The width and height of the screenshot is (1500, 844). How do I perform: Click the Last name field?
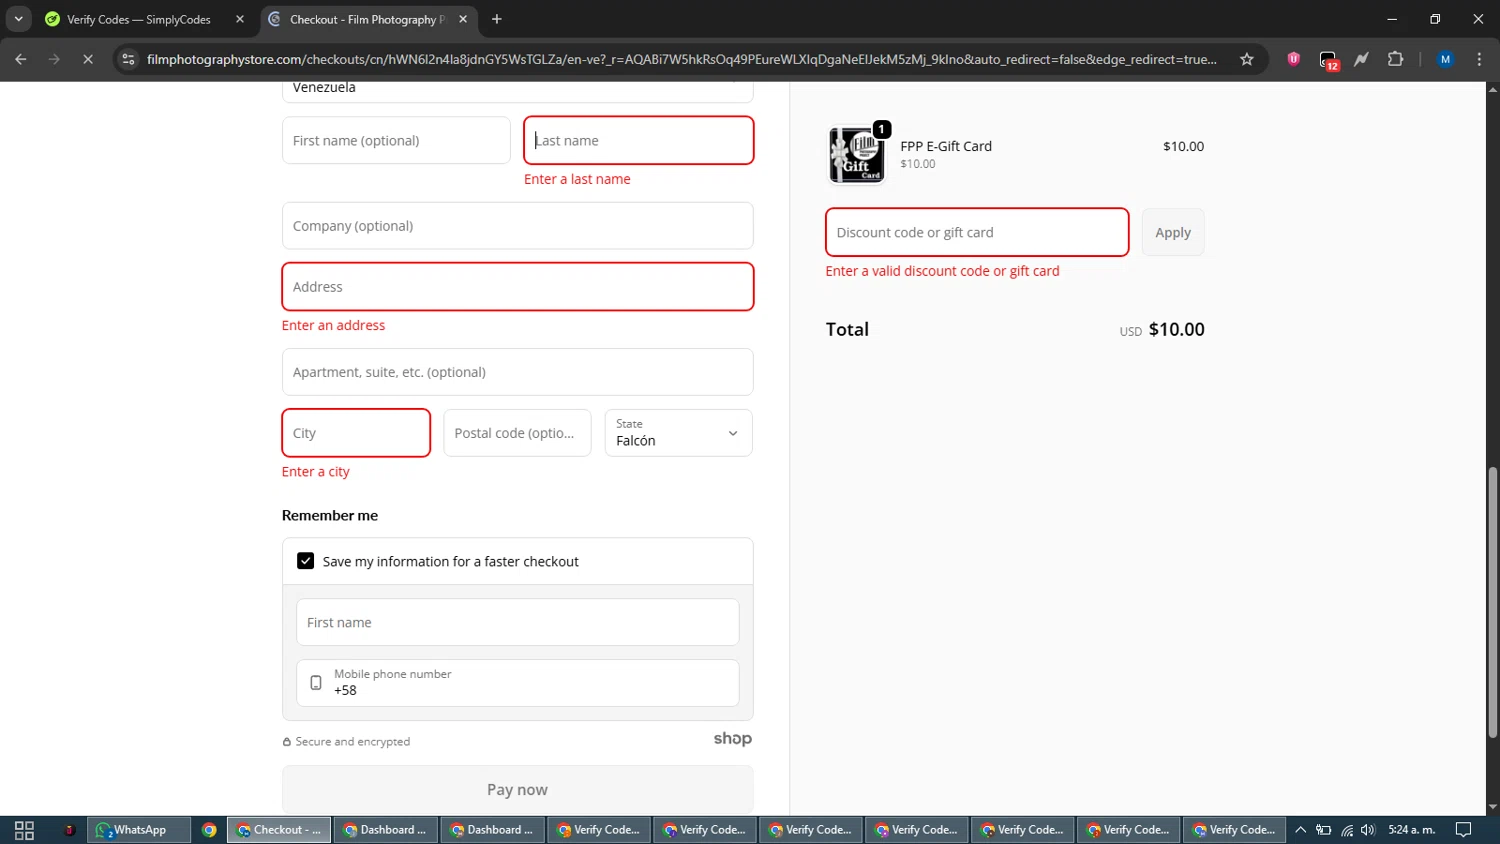click(639, 140)
